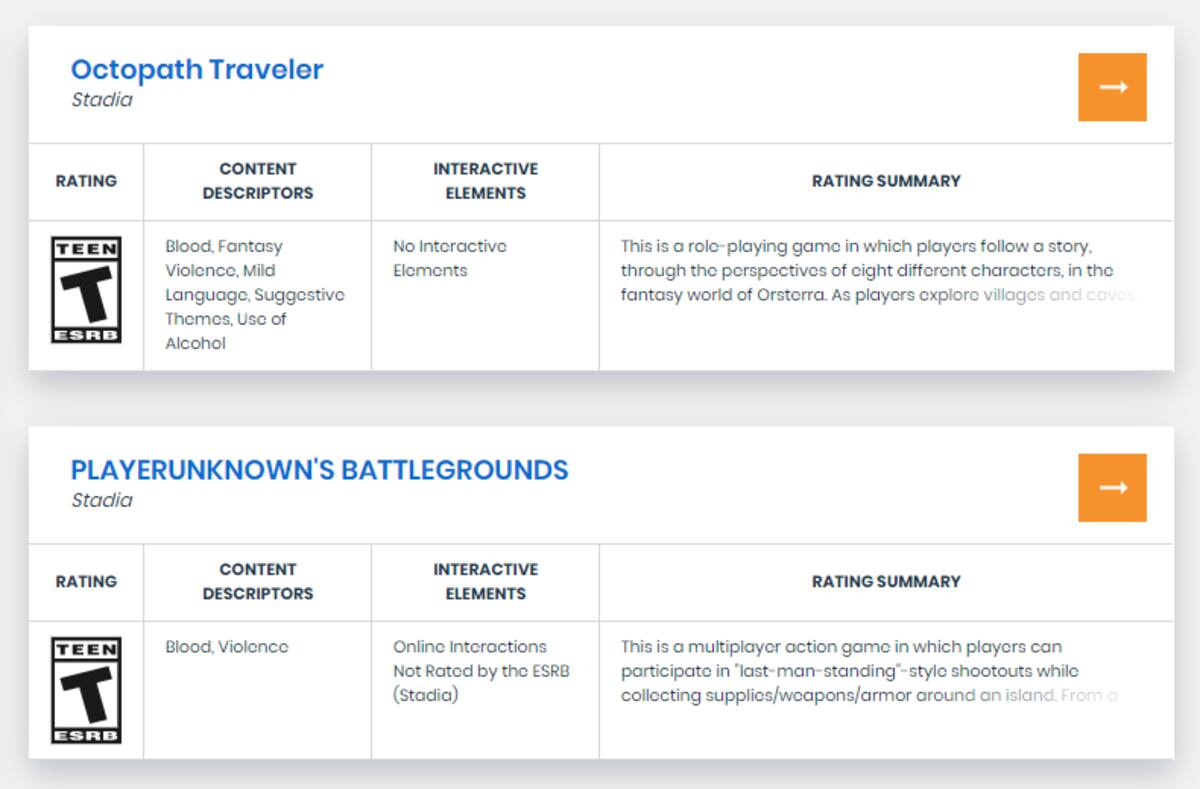Click the Teen ESRB rating icon for PLAYERUNKNOWN'S BATTLEGROUNDS
This screenshot has height=789, width=1200.
tap(86, 690)
